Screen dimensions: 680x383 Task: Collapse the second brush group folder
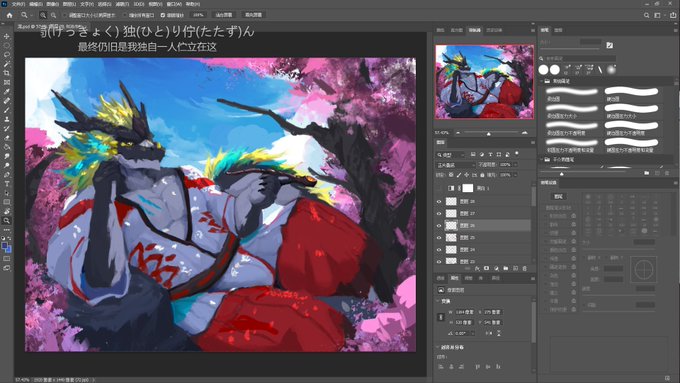[542, 160]
